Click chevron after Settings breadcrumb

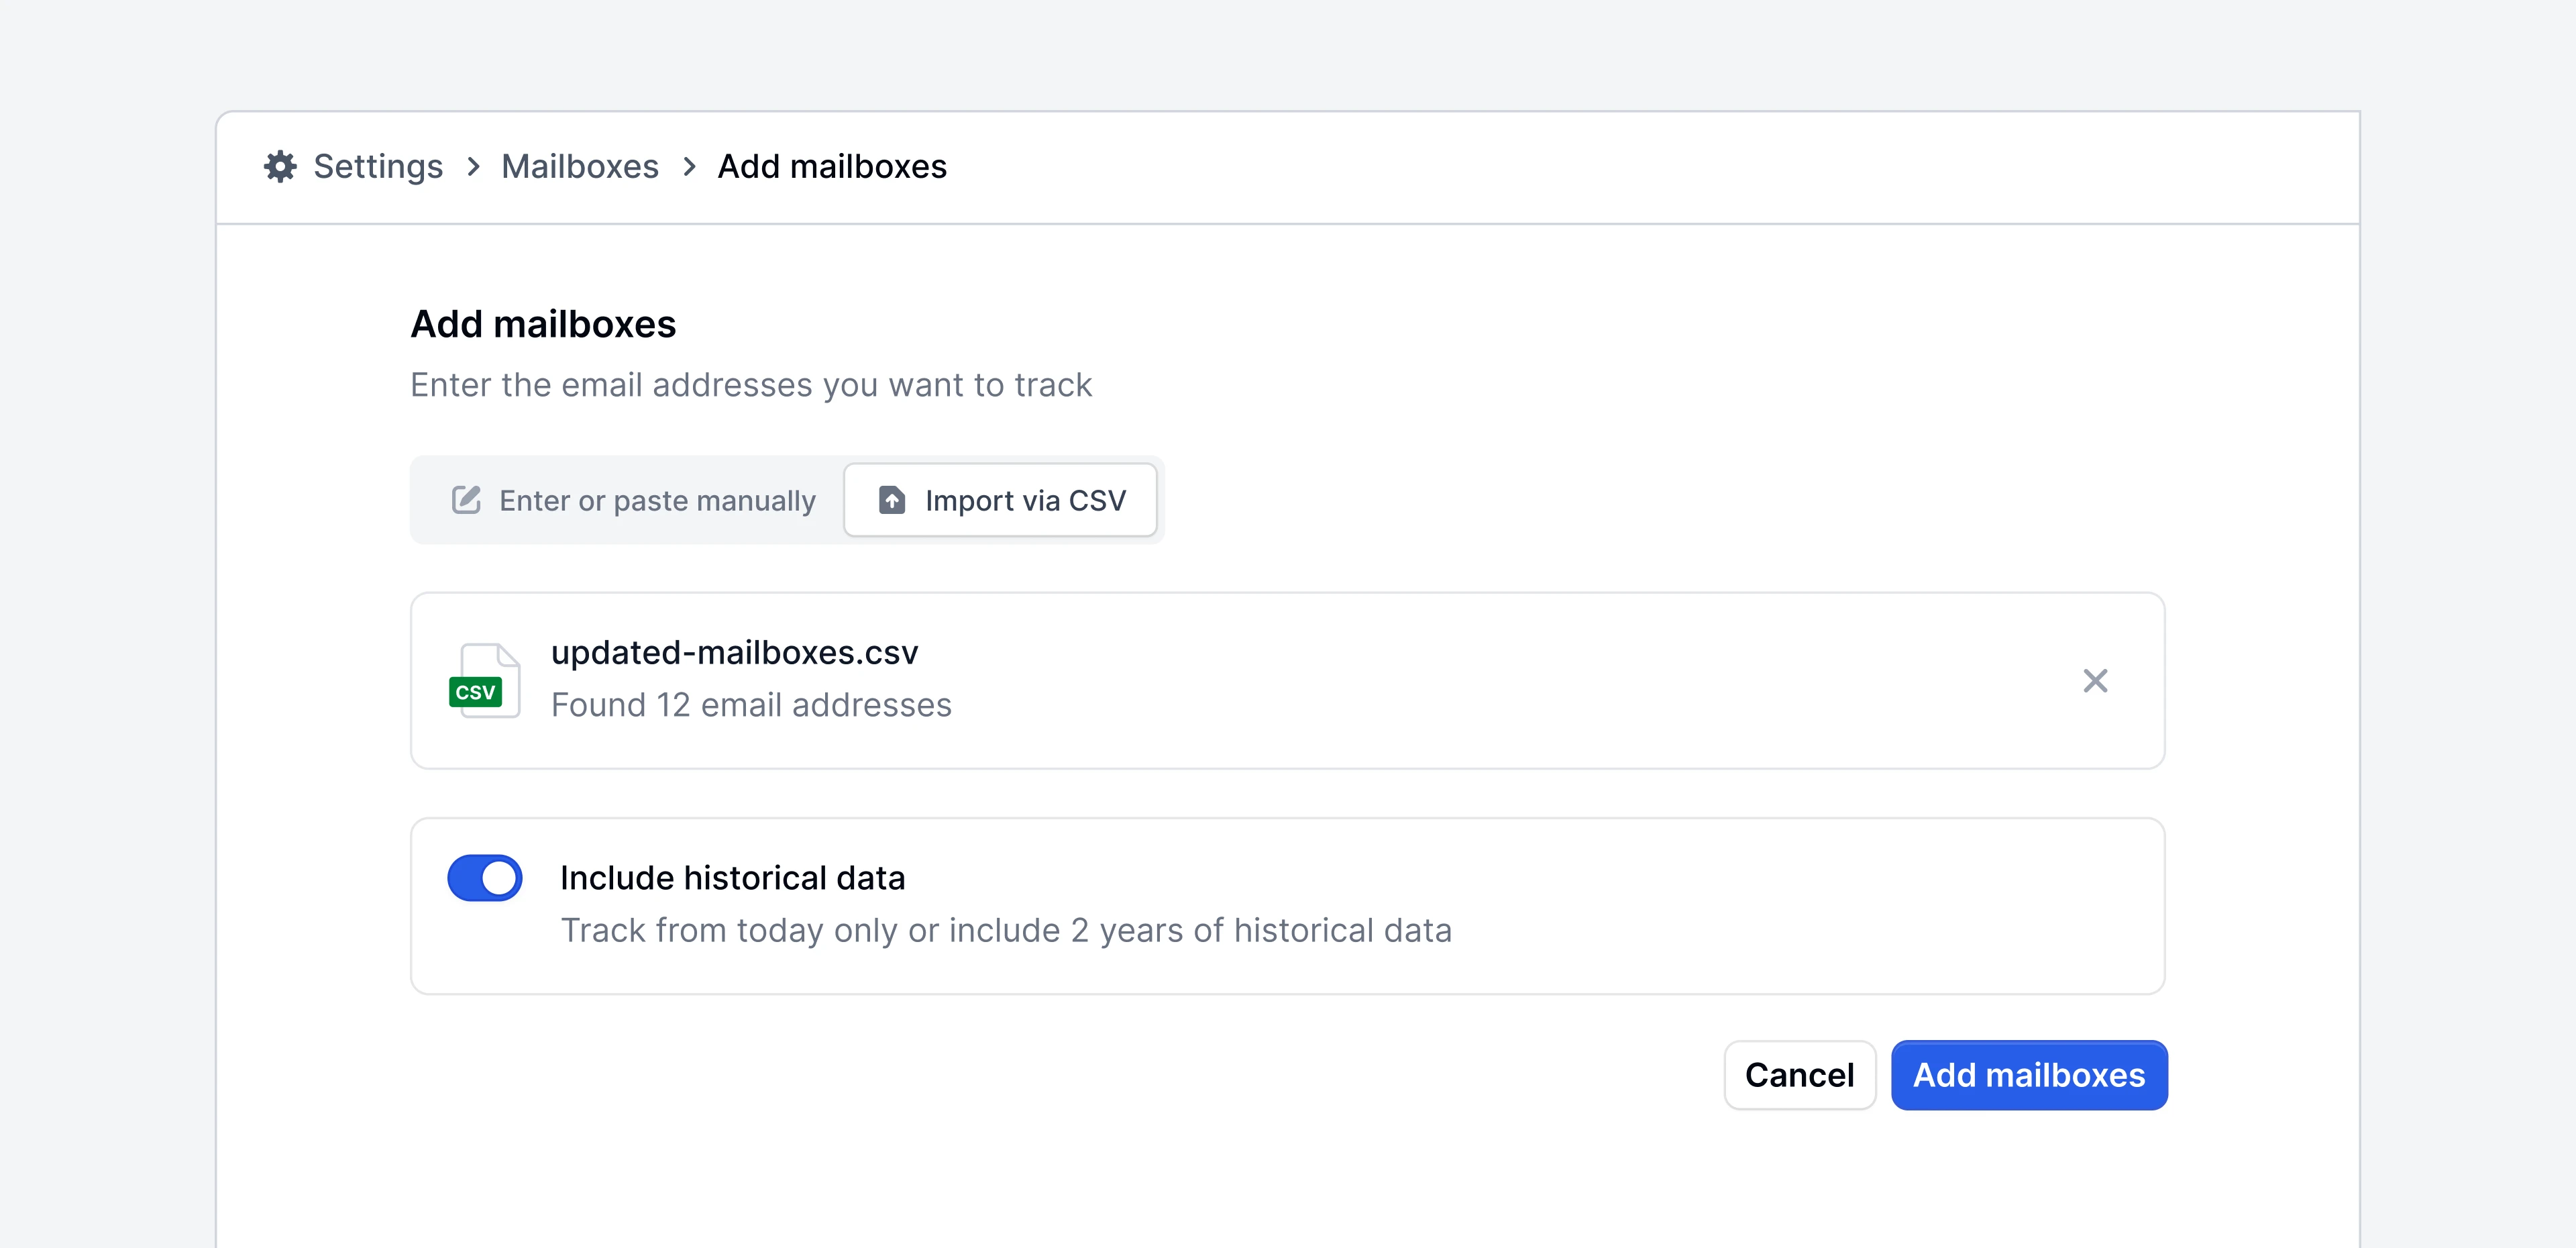473,166
